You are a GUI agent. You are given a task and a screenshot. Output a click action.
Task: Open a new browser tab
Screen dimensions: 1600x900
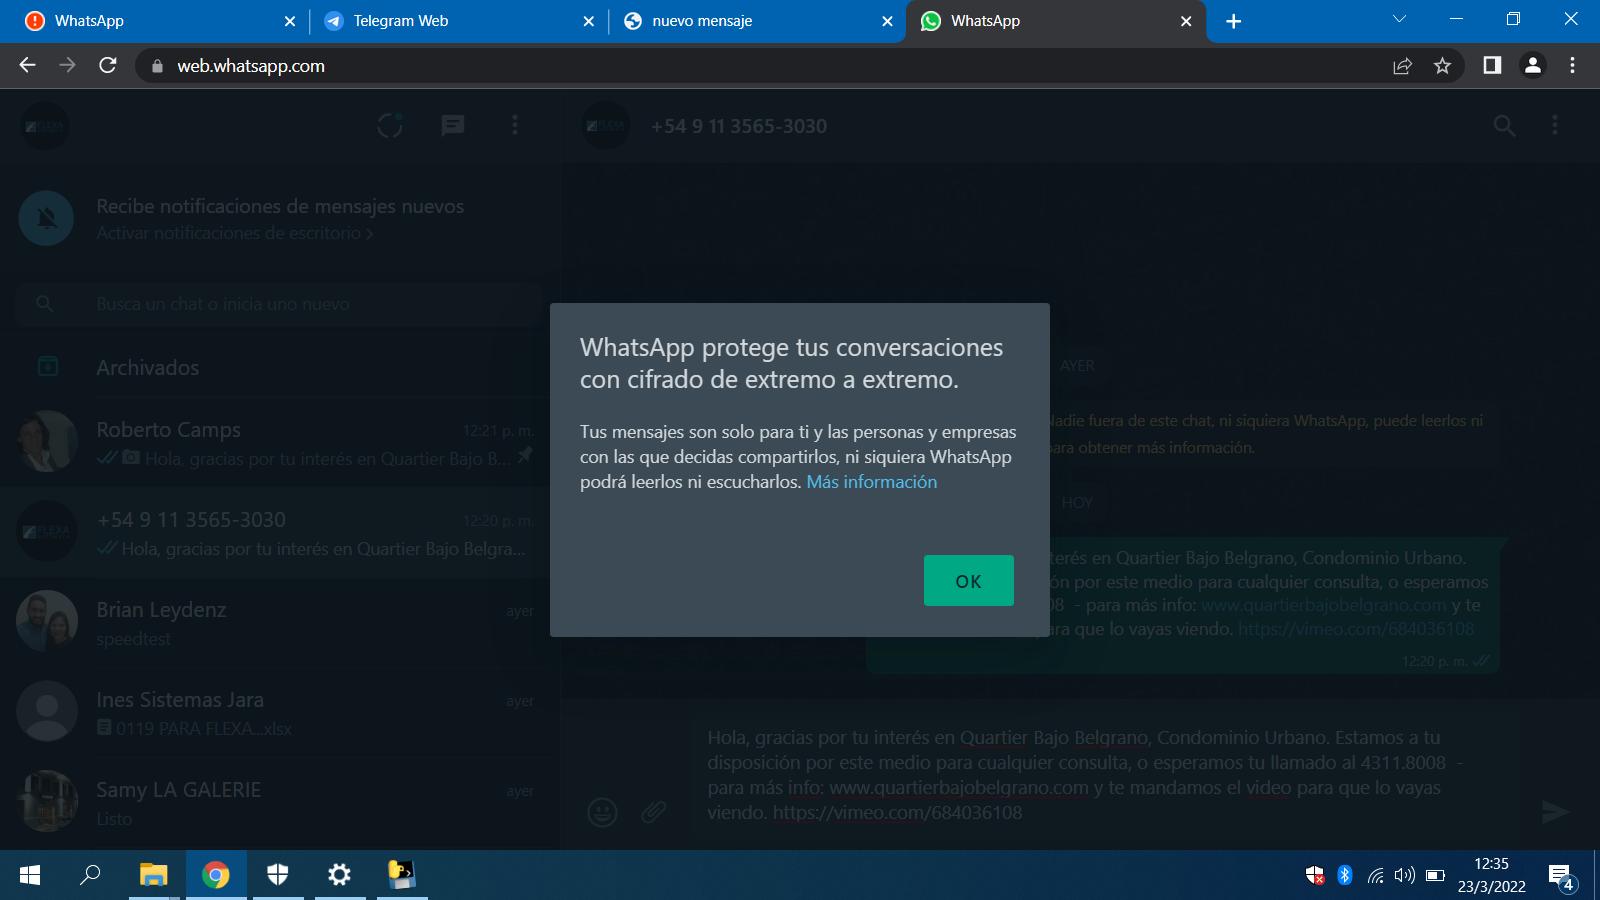[x=1234, y=21]
